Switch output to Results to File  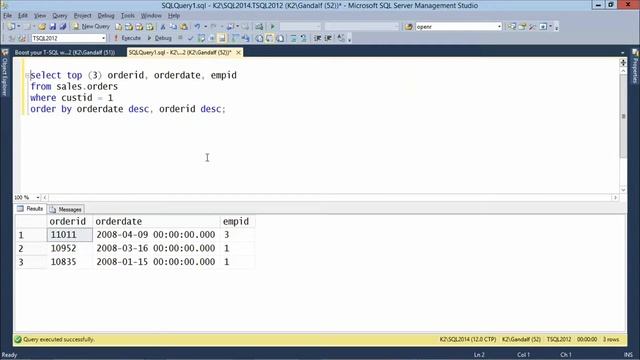coord(280,38)
